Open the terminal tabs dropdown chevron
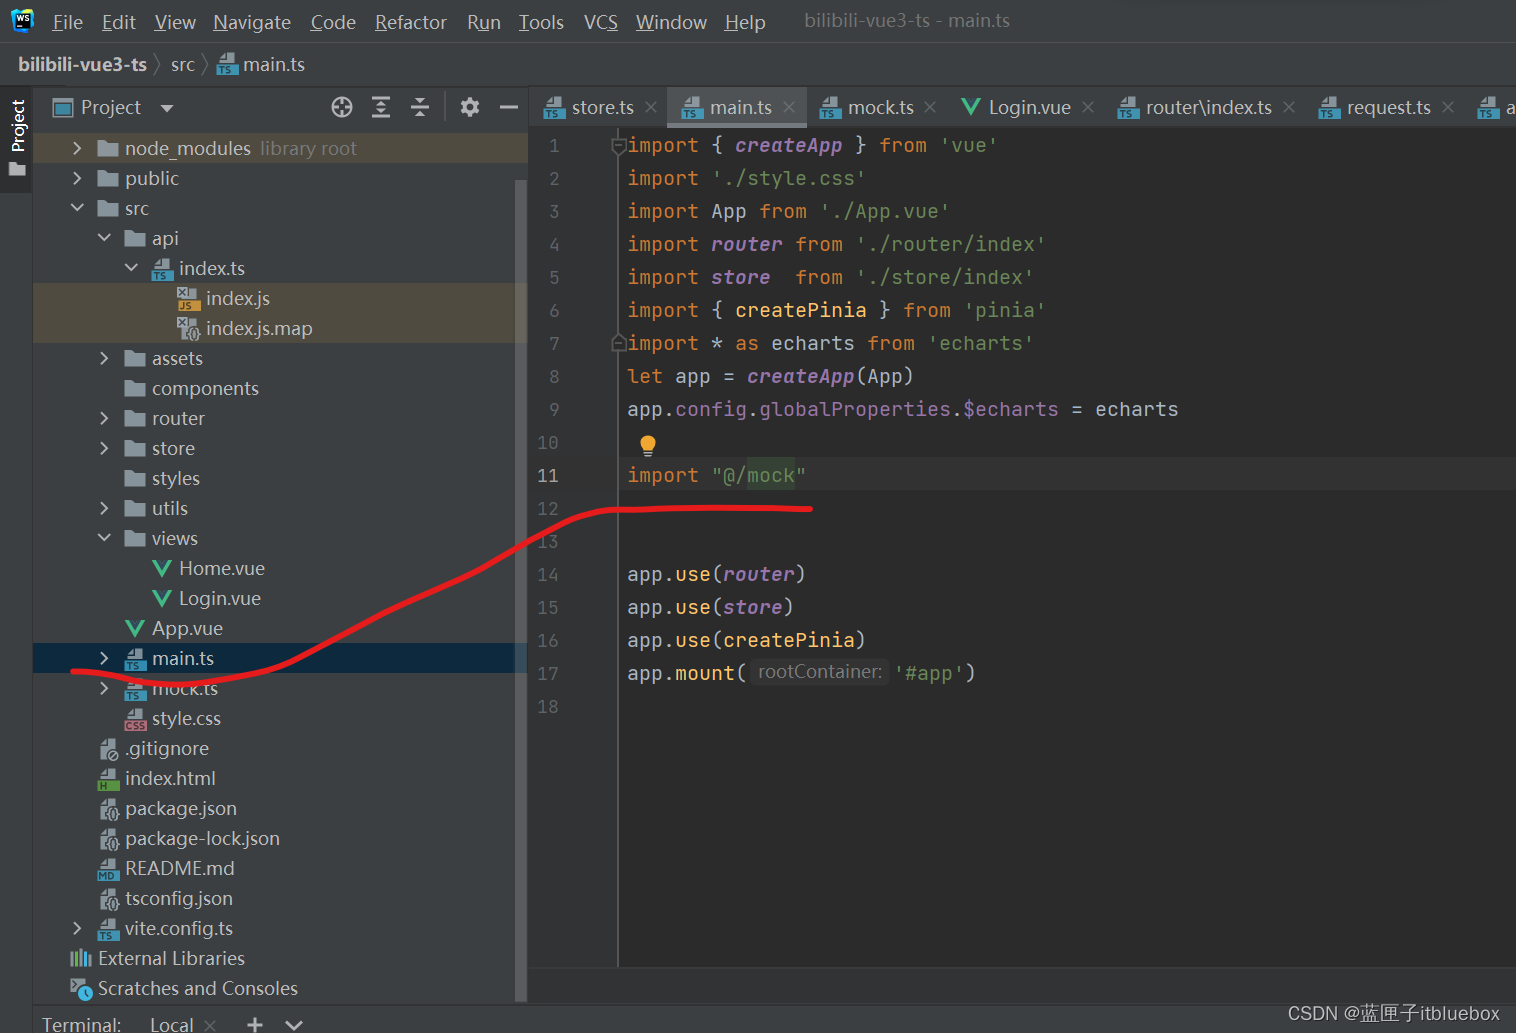1516x1033 pixels. click(x=294, y=1024)
